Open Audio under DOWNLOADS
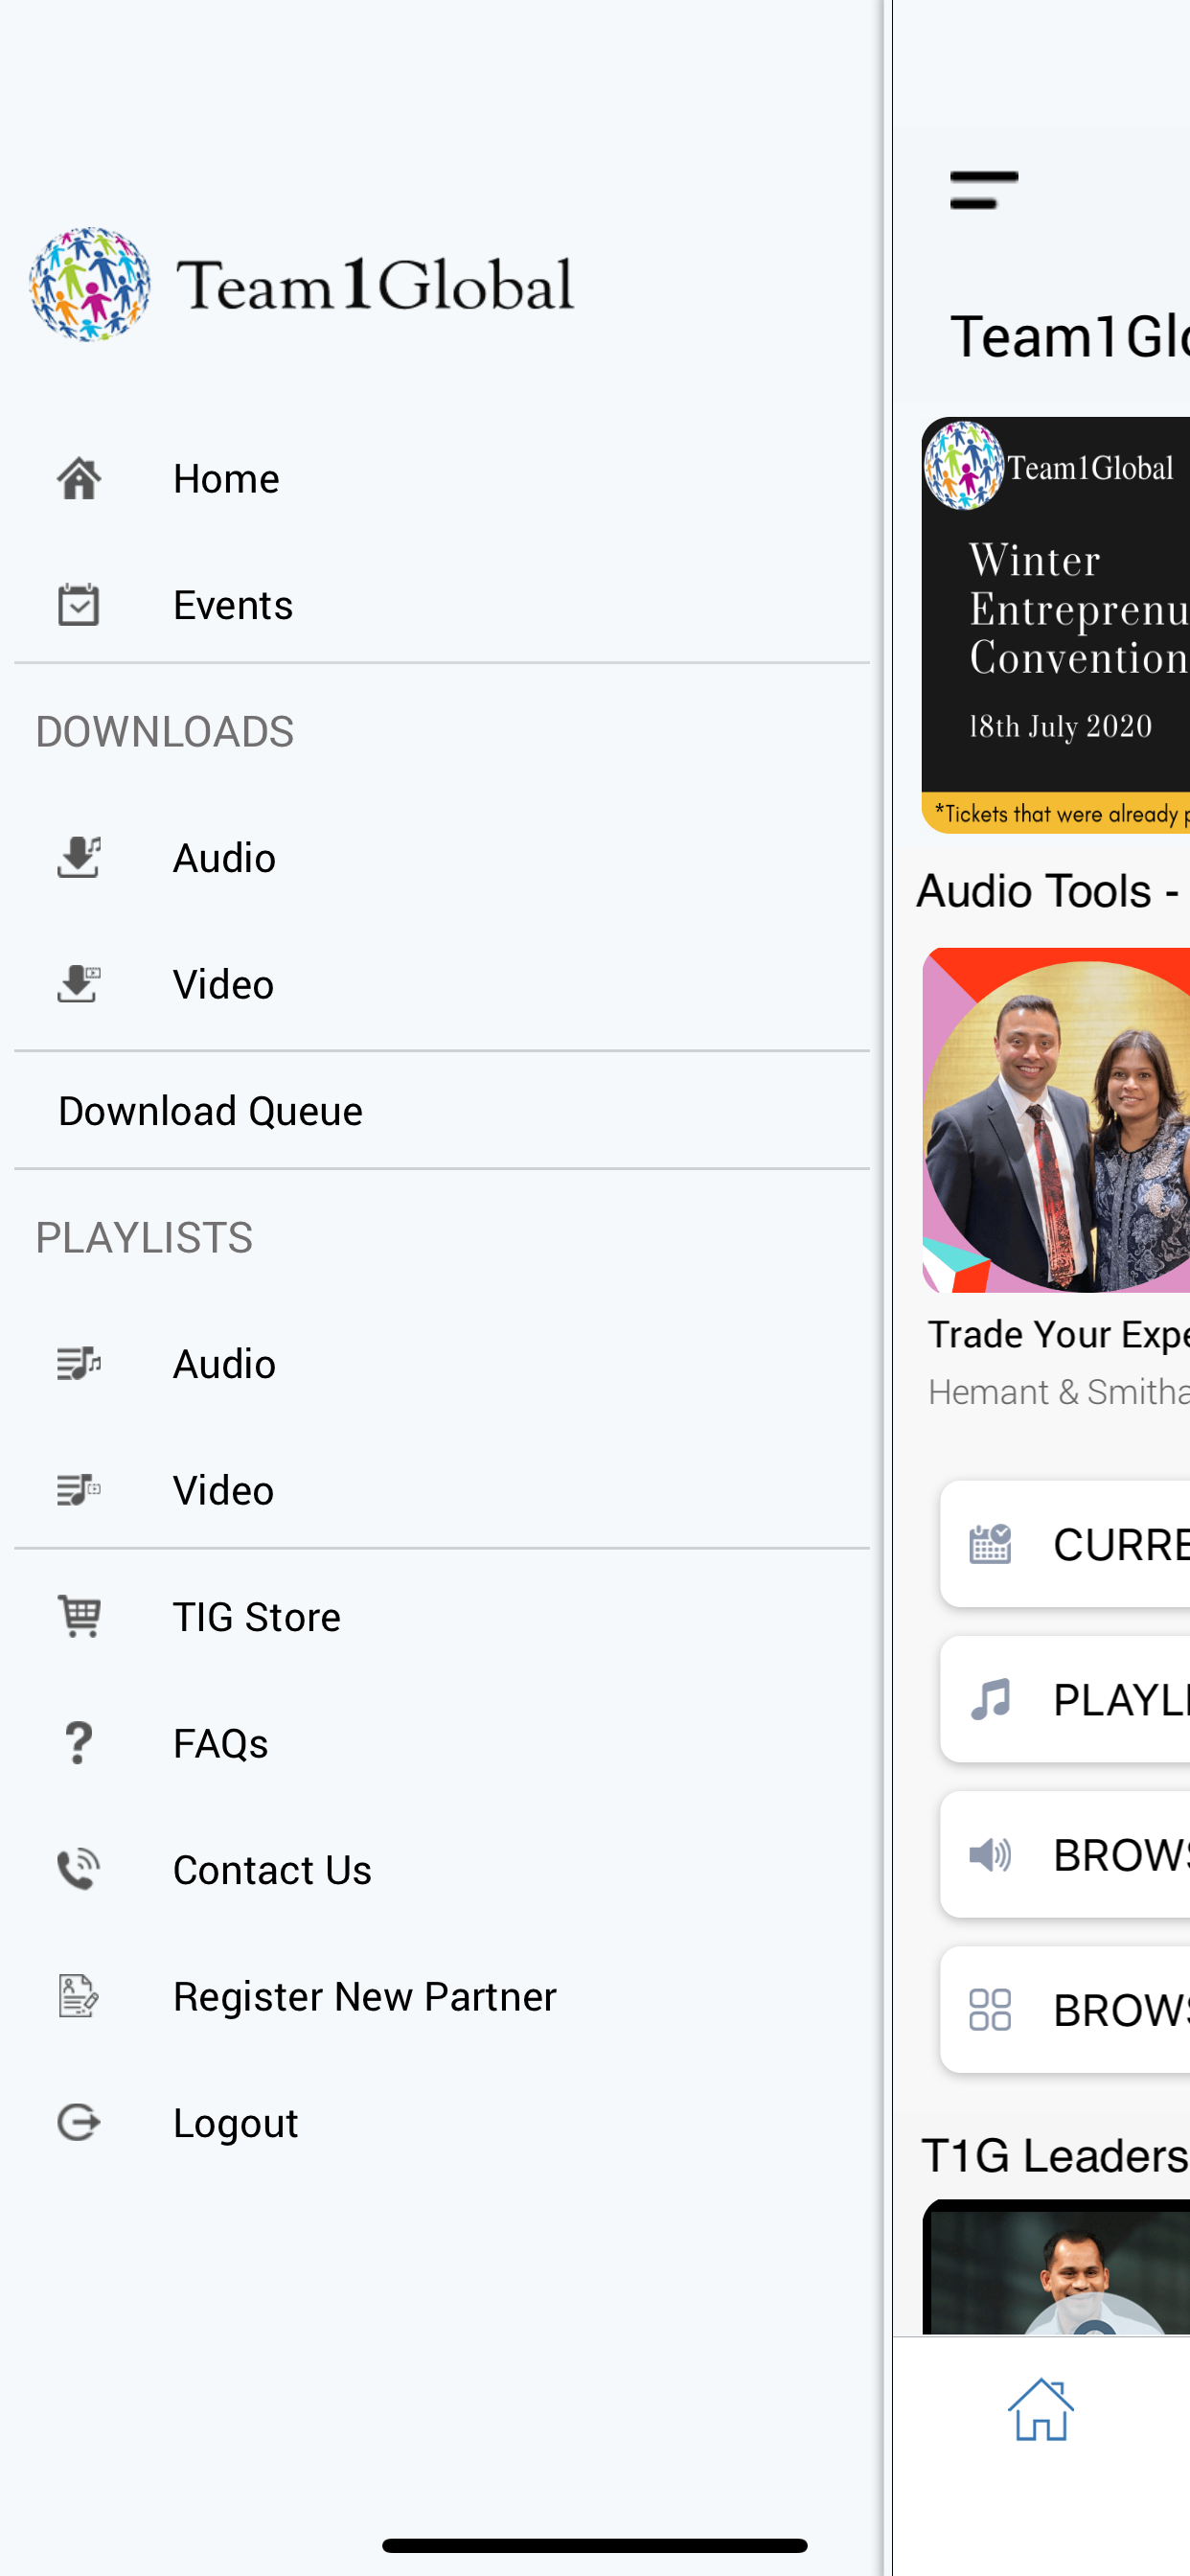Image resolution: width=1190 pixels, height=2576 pixels. pos(442,858)
